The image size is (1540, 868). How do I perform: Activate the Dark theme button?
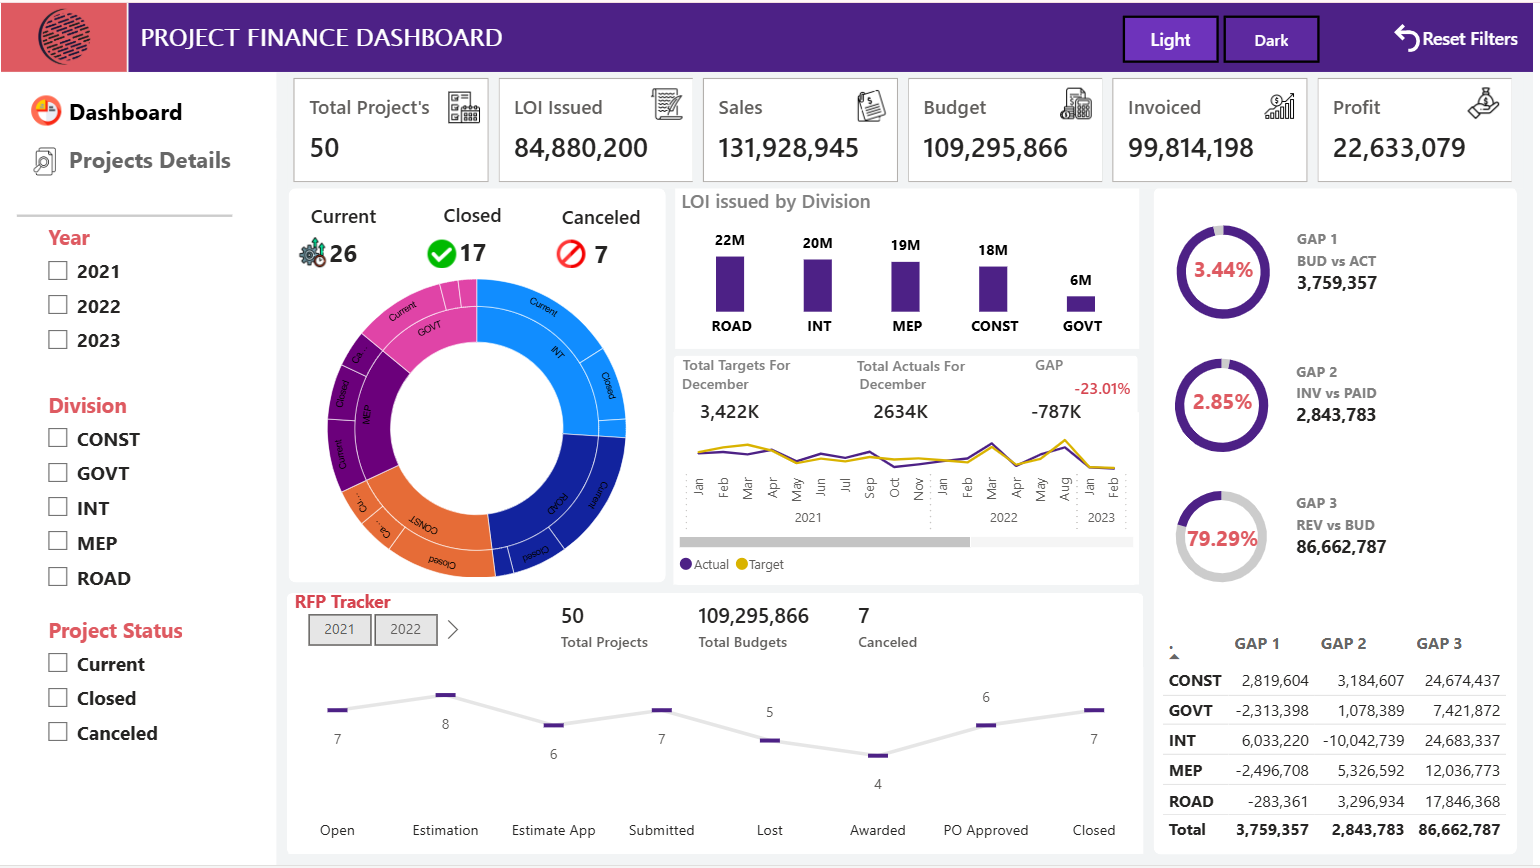[1271, 40]
